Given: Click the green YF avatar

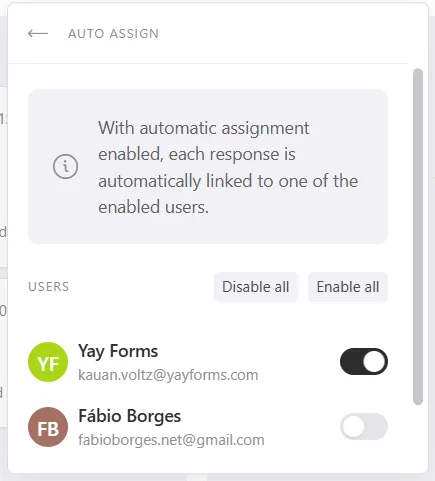Looking at the screenshot, I should (x=48, y=362).
